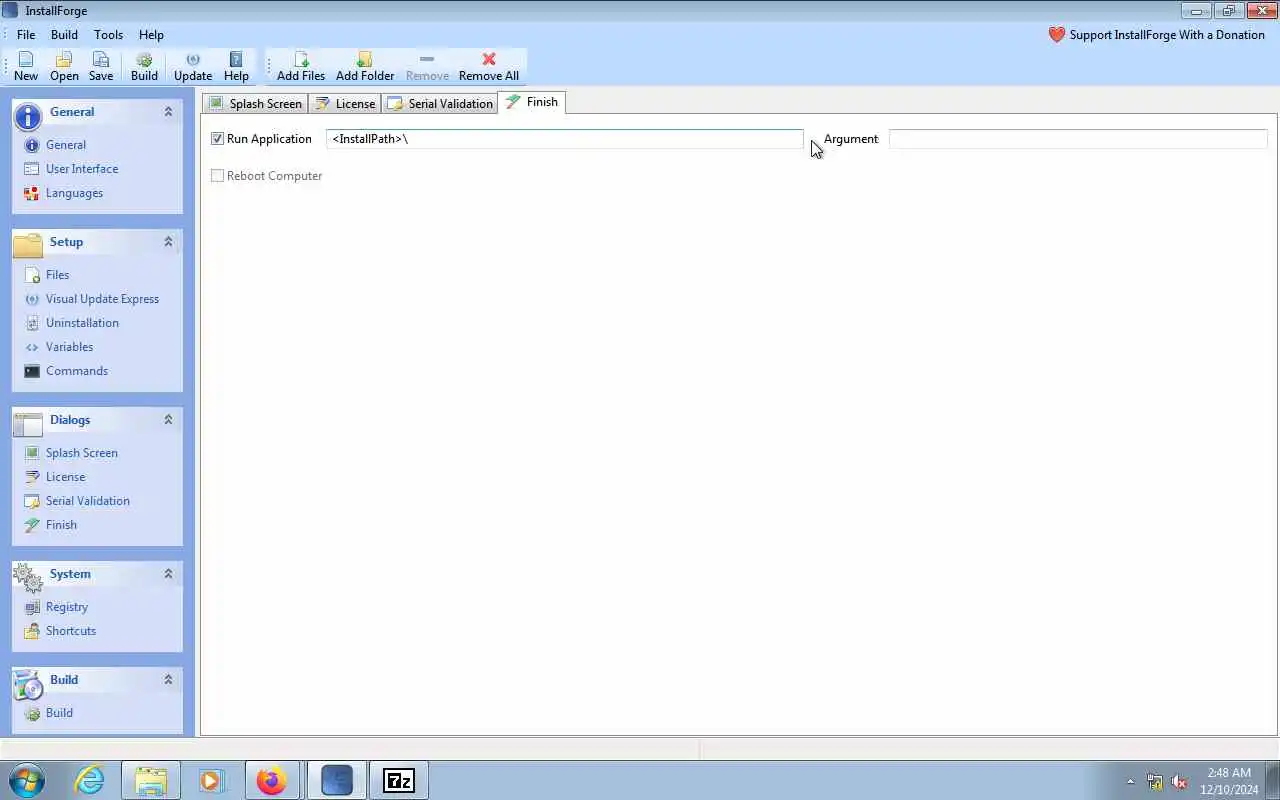The width and height of the screenshot is (1280, 800).
Task: Click the Build gear toolbar icon
Action: 144,67
